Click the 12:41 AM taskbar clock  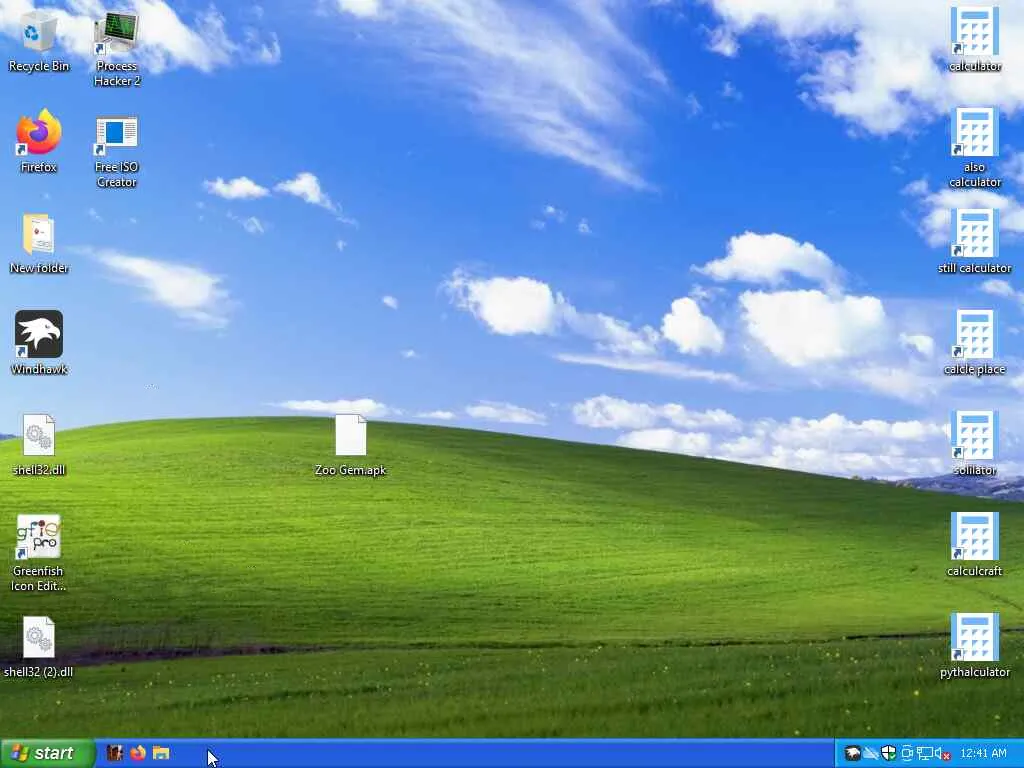pyautogui.click(x=984, y=754)
